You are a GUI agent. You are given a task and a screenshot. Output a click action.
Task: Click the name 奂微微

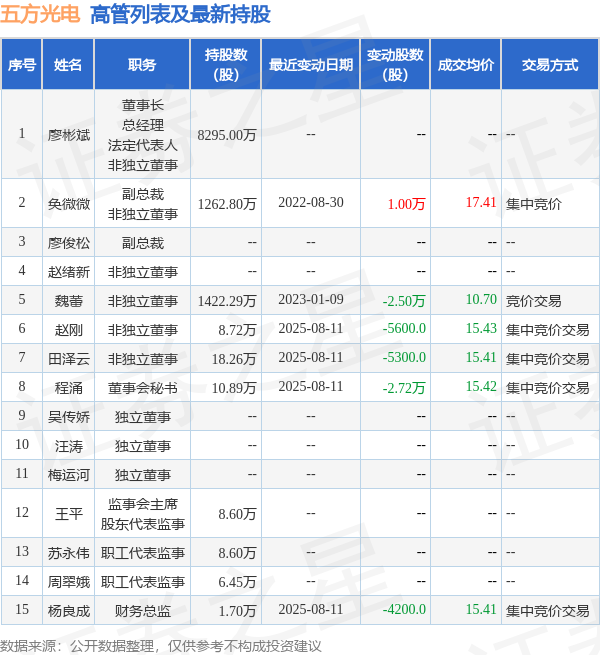[x=69, y=204]
